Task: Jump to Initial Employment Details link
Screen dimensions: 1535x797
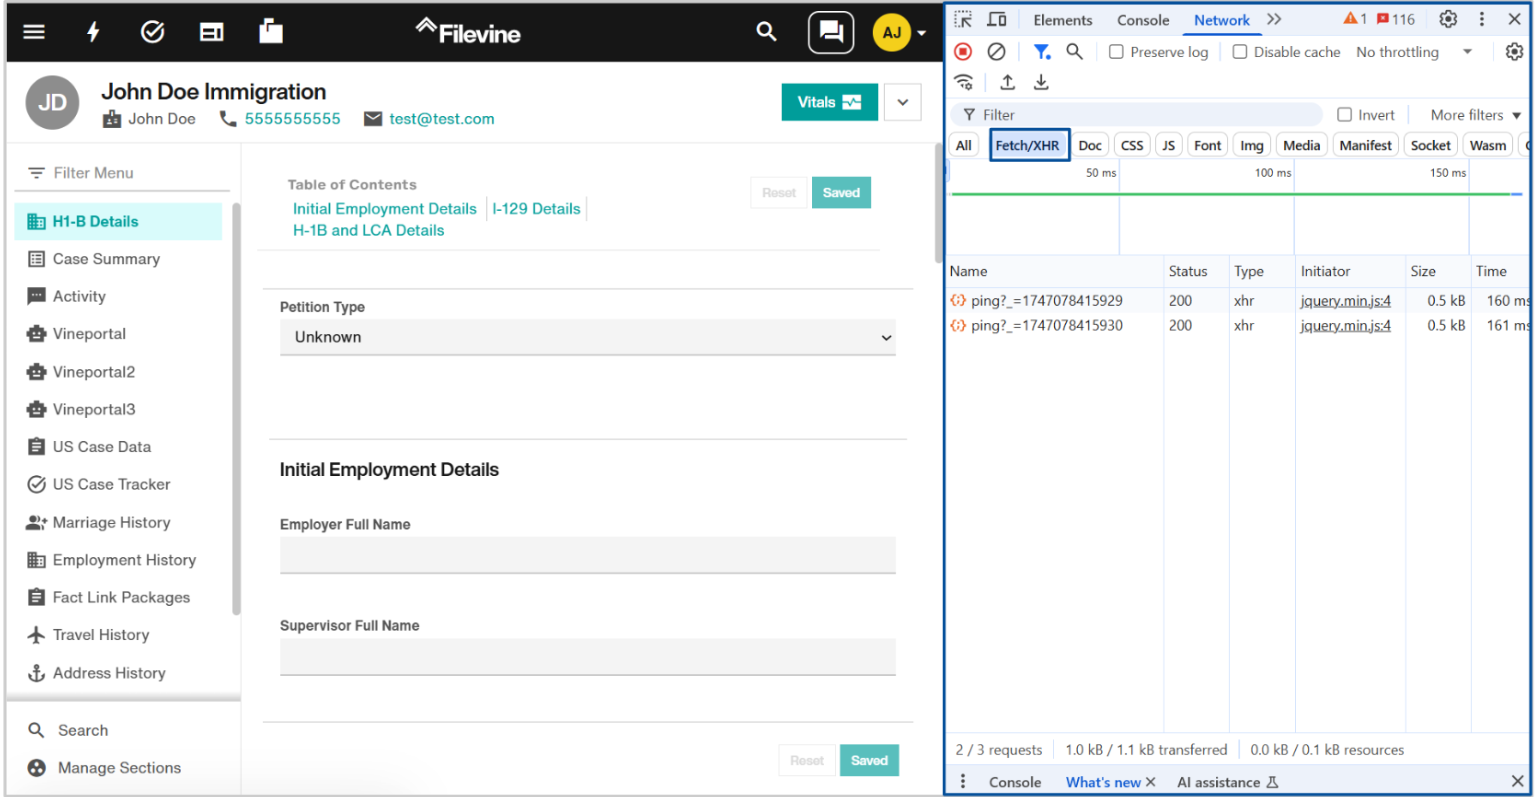Action: click(x=385, y=209)
